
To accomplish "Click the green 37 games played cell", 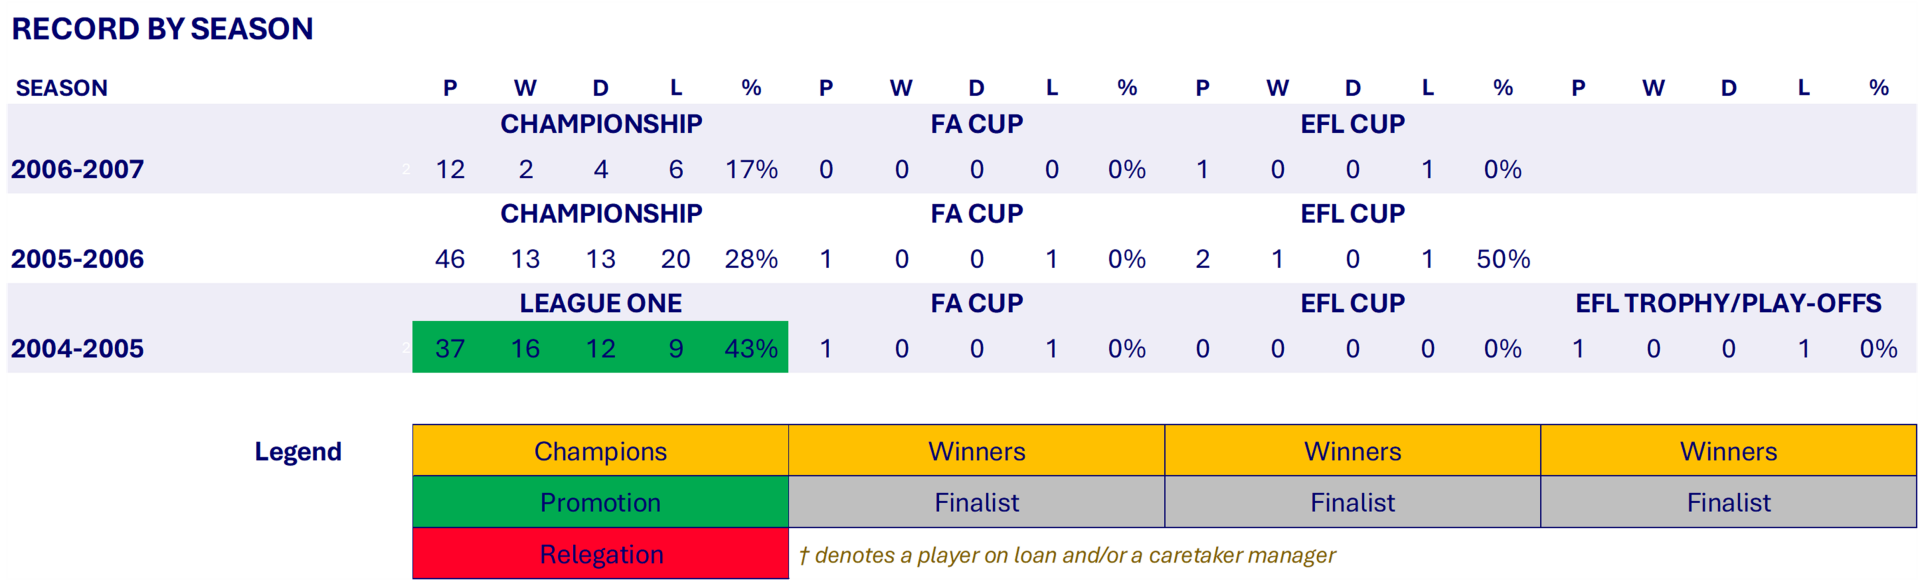I will (x=450, y=349).
